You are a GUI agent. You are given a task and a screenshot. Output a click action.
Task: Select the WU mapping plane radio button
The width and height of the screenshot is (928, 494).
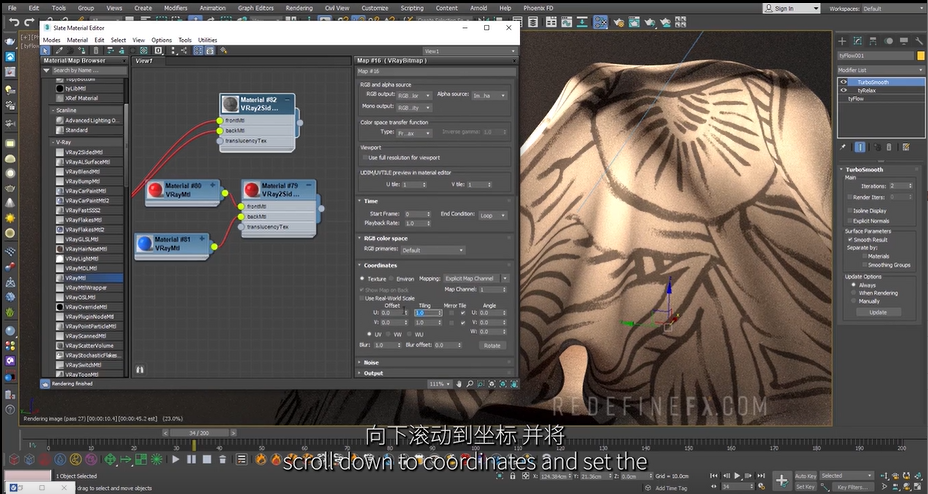(x=408, y=334)
